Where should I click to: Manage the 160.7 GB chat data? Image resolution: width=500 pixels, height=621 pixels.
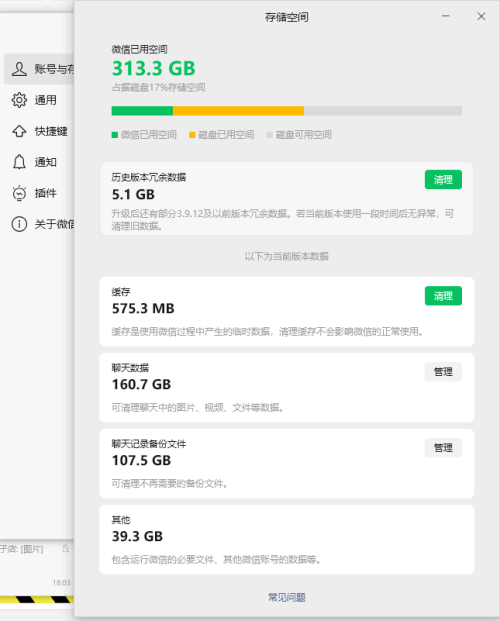point(443,372)
